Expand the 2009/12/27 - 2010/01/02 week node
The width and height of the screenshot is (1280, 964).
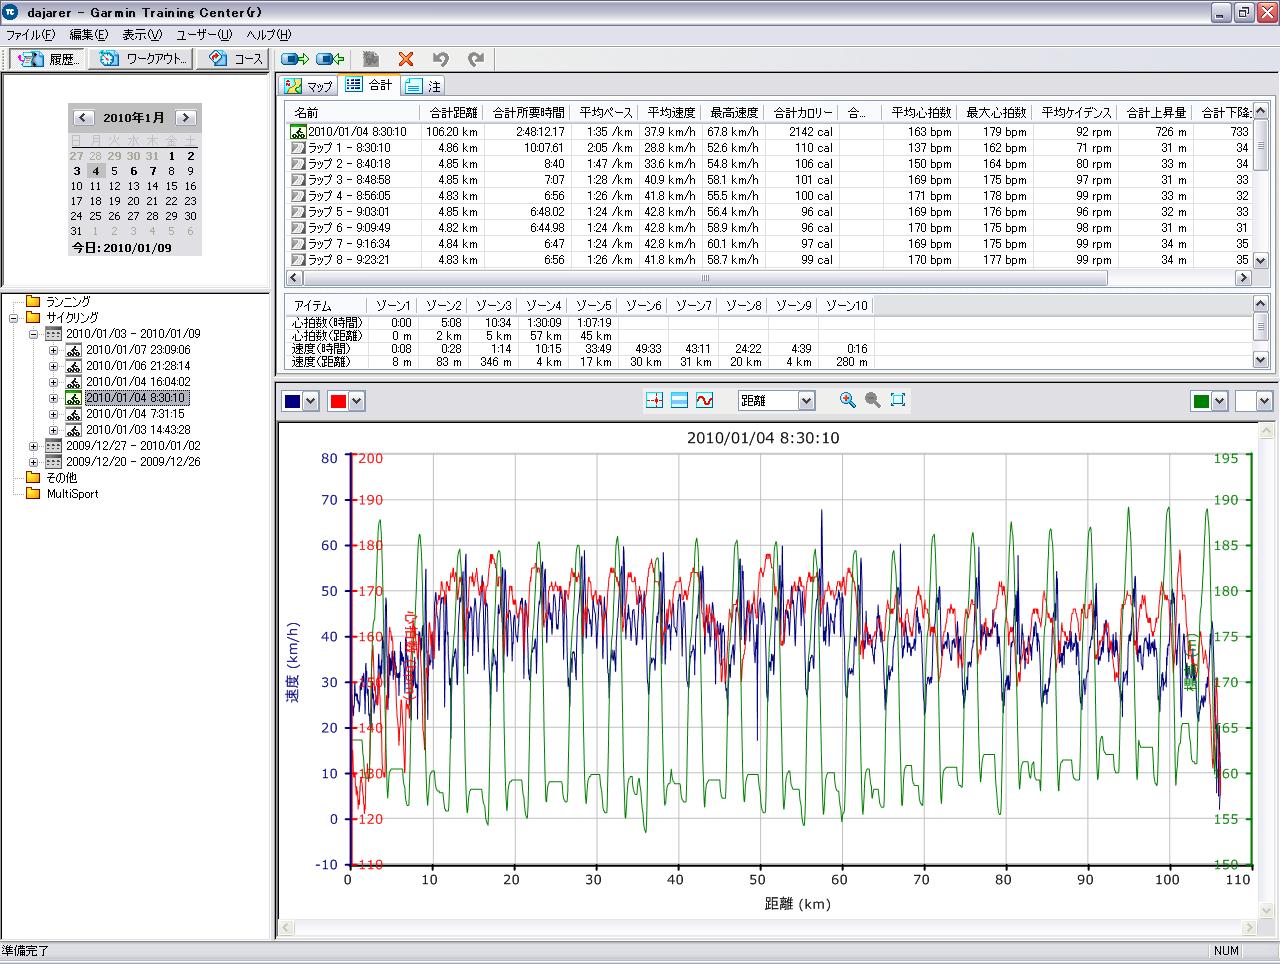coord(33,446)
